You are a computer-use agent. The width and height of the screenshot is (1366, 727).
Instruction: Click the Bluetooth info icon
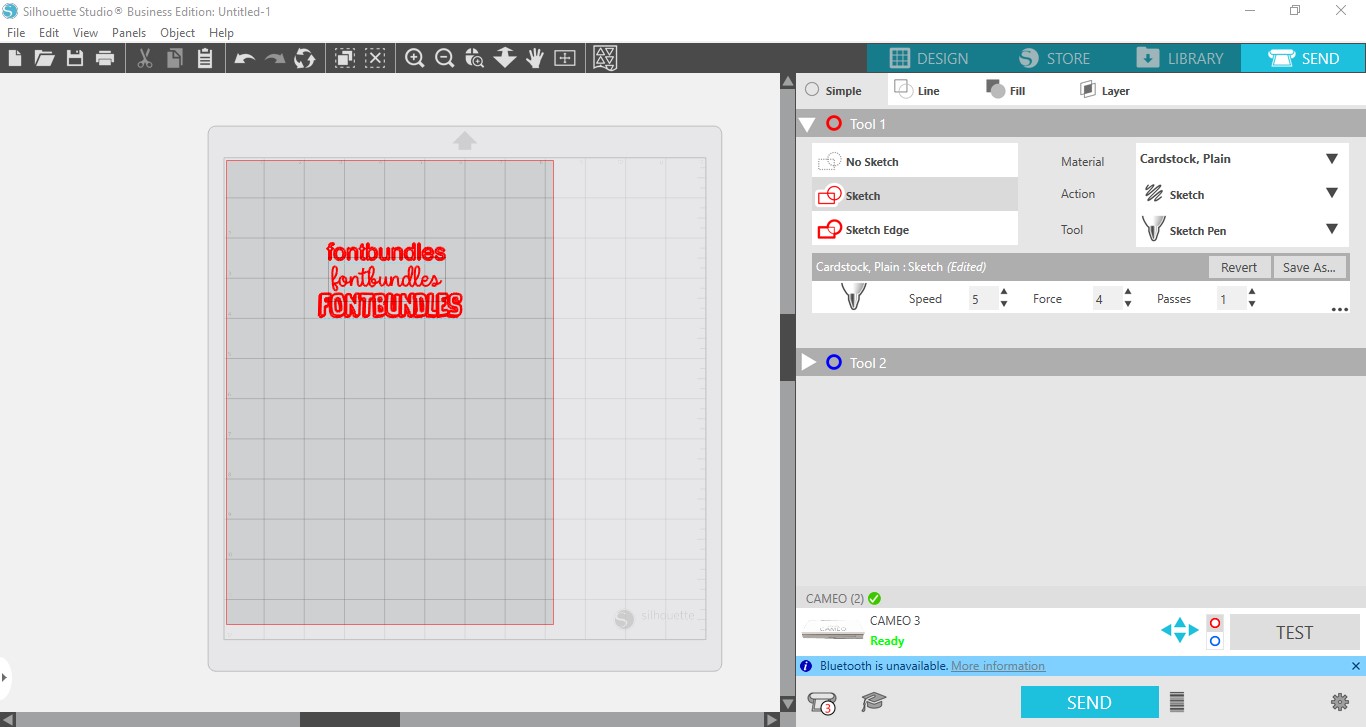pyautogui.click(x=806, y=666)
